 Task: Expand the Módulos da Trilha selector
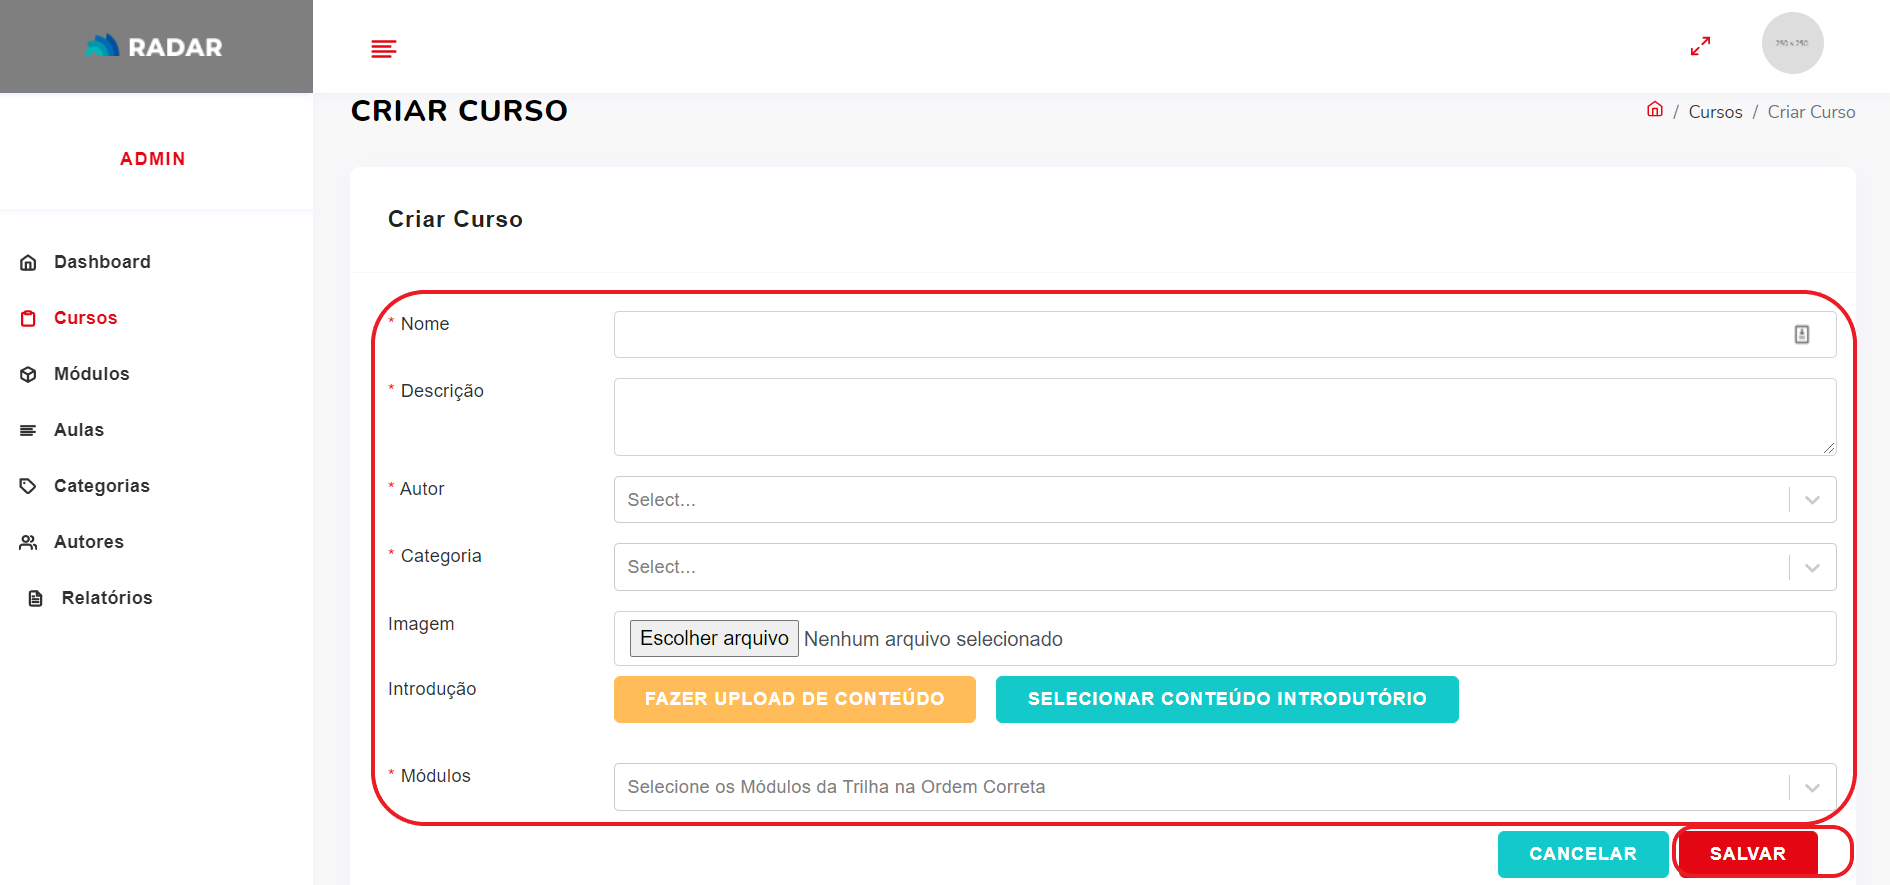[x=1812, y=788]
